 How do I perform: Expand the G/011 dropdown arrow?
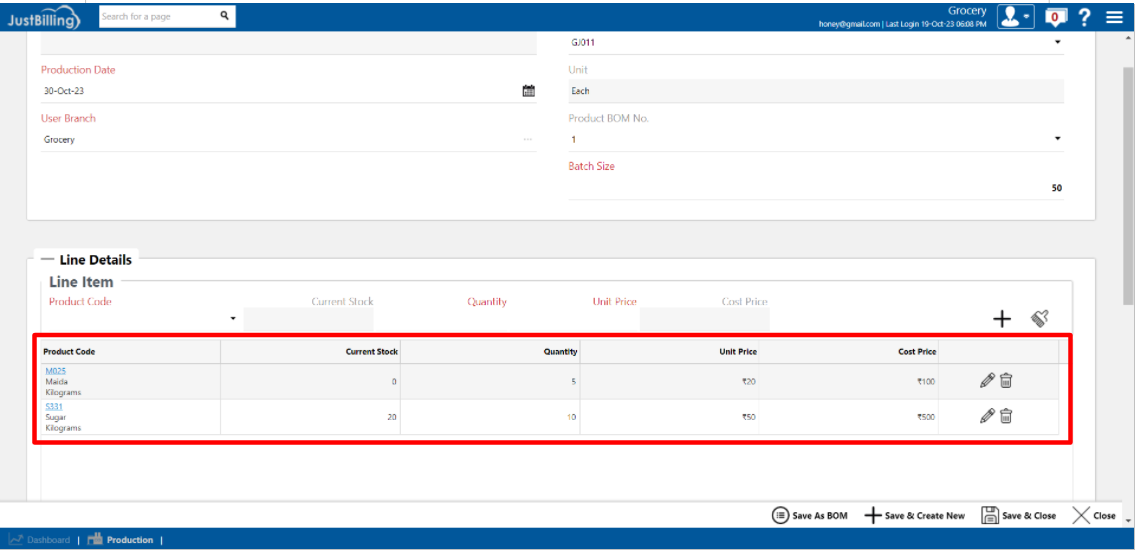coord(1058,43)
